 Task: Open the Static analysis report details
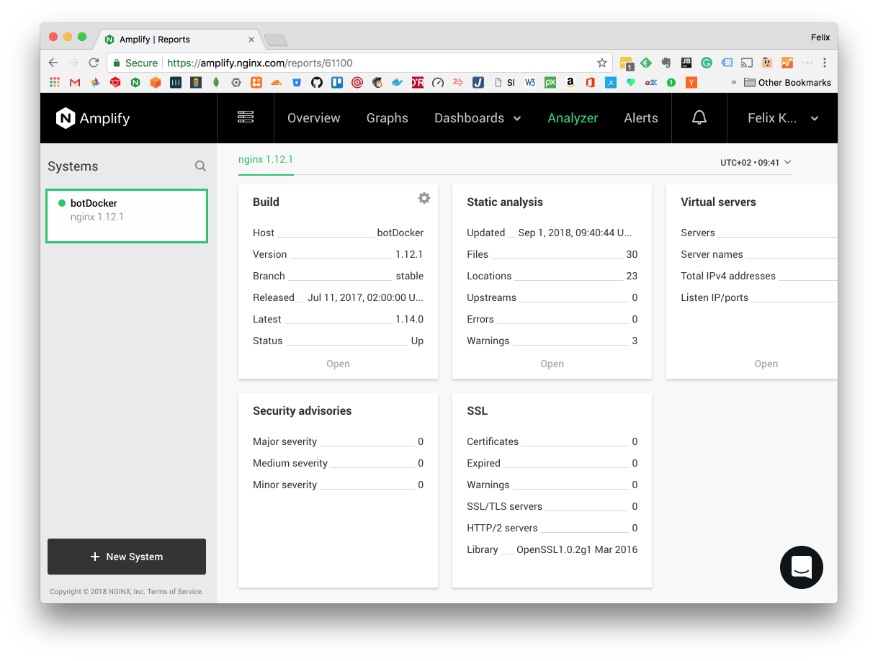(x=552, y=364)
